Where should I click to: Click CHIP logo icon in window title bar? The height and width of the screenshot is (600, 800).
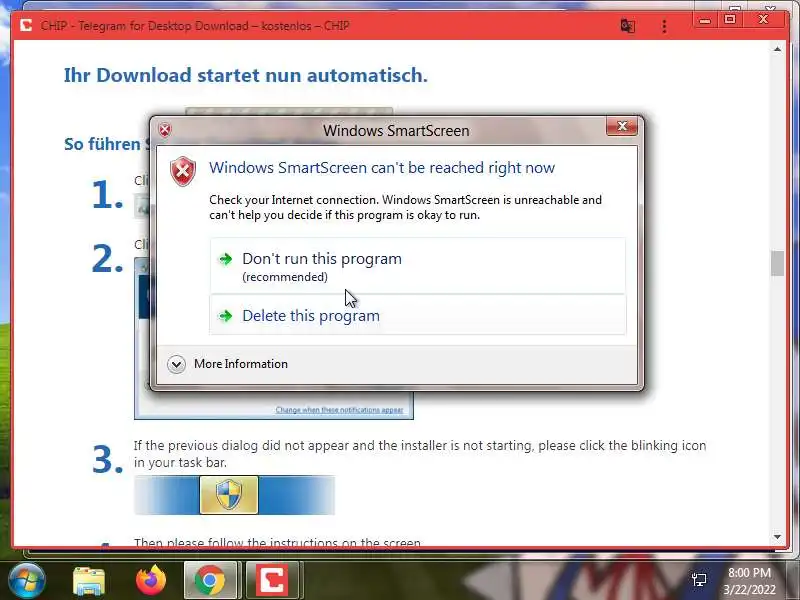click(x=26, y=25)
